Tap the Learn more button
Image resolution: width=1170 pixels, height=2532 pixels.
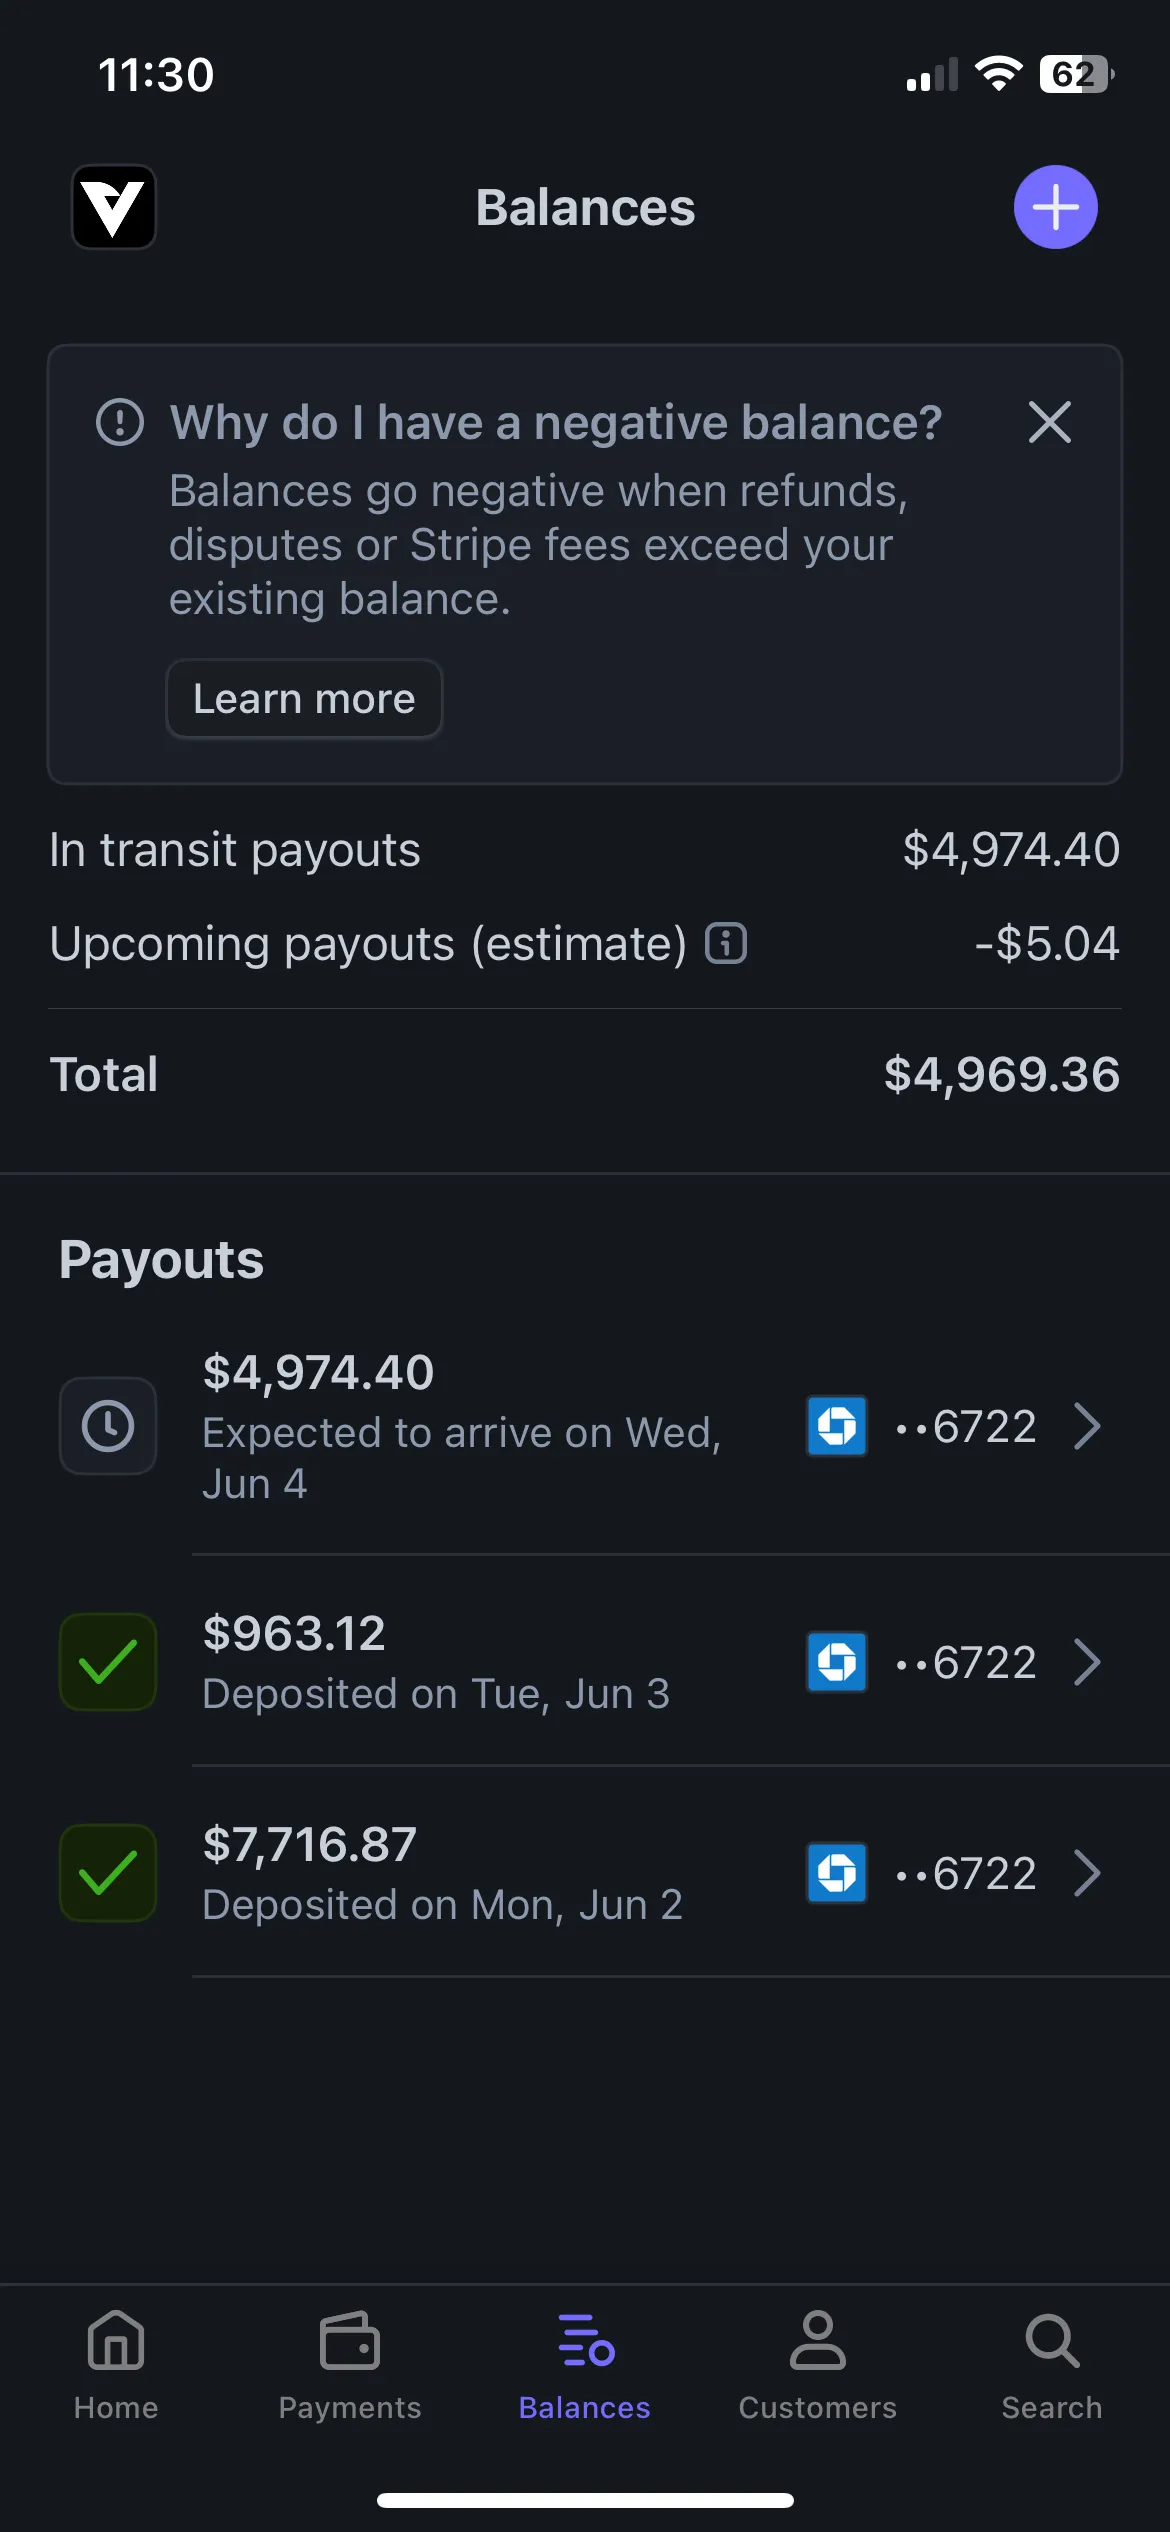304,699
